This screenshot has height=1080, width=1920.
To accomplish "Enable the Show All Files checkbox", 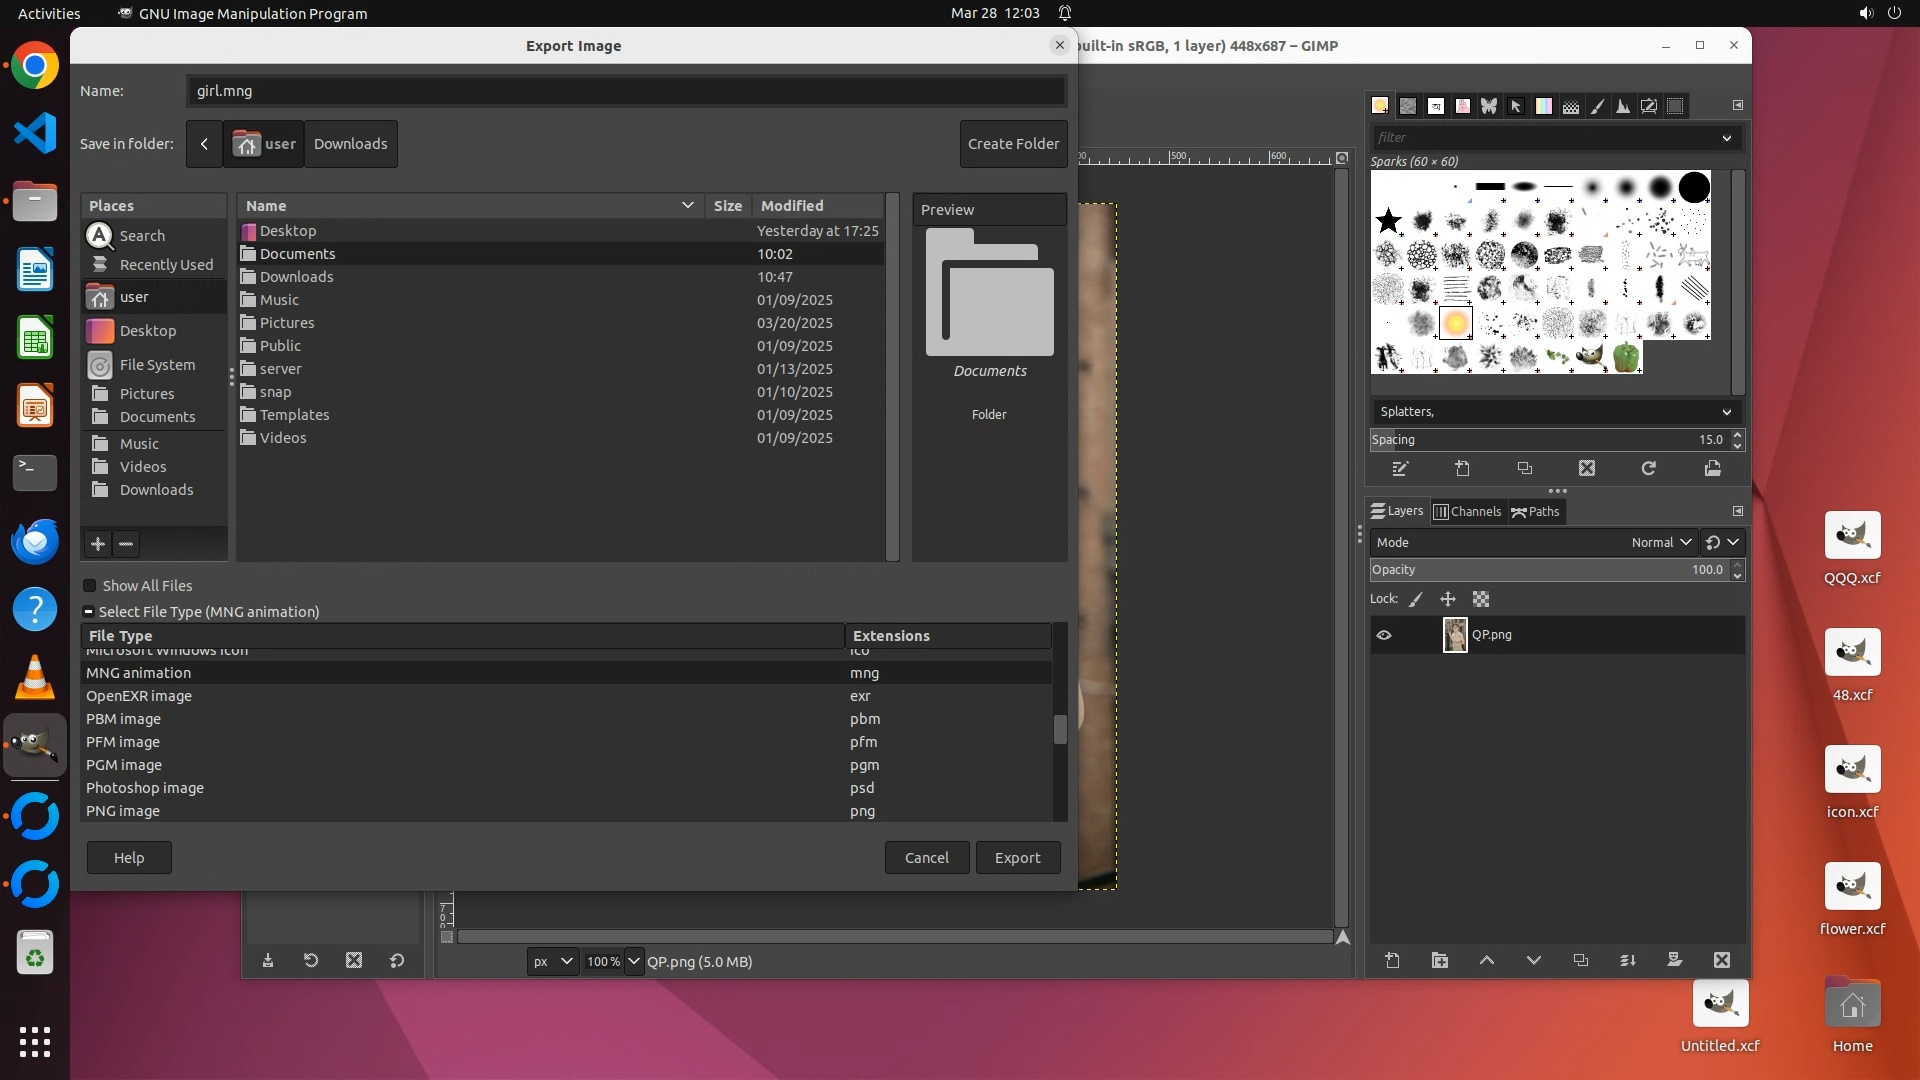I will coord(90,586).
